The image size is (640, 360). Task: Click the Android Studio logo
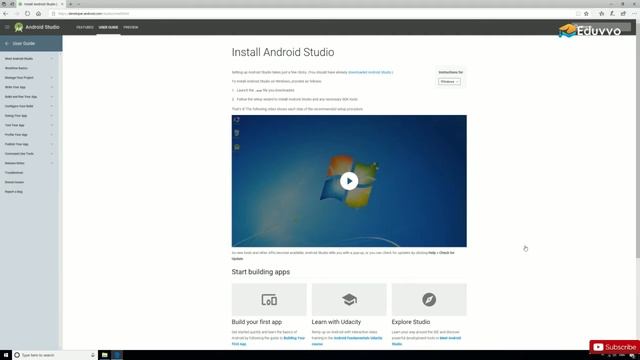(19, 27)
